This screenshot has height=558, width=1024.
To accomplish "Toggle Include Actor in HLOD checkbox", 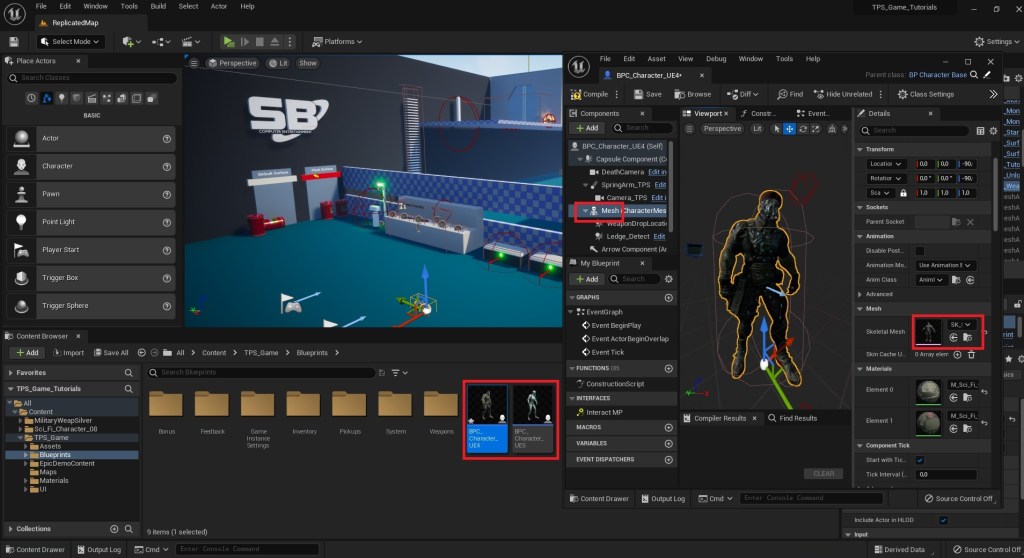I will coord(943,520).
